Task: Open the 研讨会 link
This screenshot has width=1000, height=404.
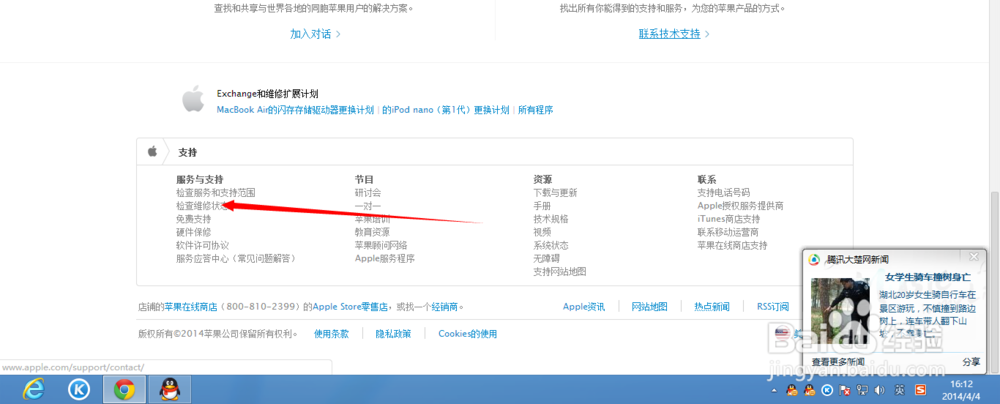Action: click(x=368, y=192)
